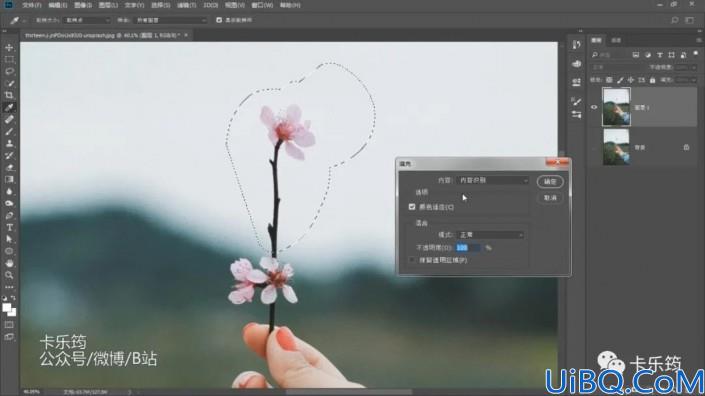Open the workspace switcher icon
705x396 pixels.
click(690, 20)
